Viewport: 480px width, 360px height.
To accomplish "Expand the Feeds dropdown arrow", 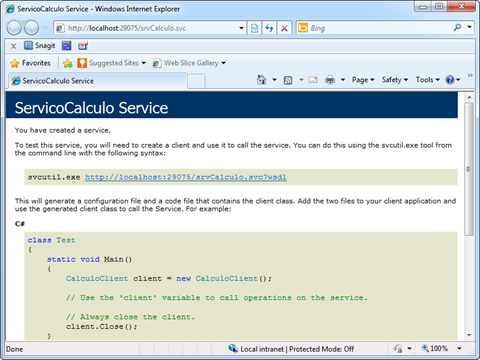I will (x=301, y=80).
